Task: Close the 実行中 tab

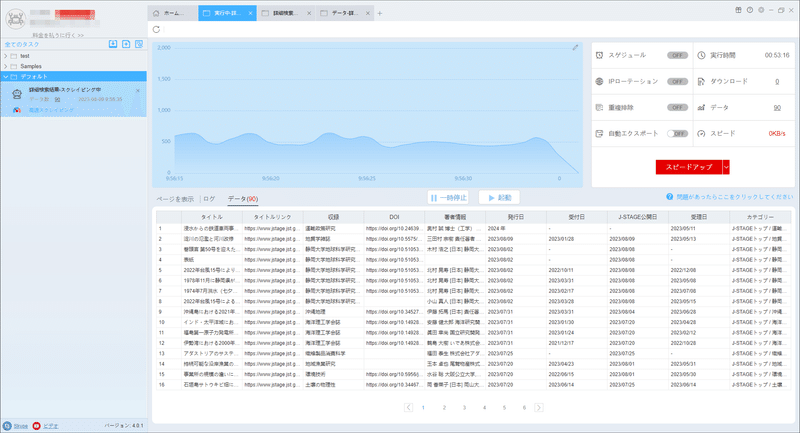Action: tap(251, 13)
